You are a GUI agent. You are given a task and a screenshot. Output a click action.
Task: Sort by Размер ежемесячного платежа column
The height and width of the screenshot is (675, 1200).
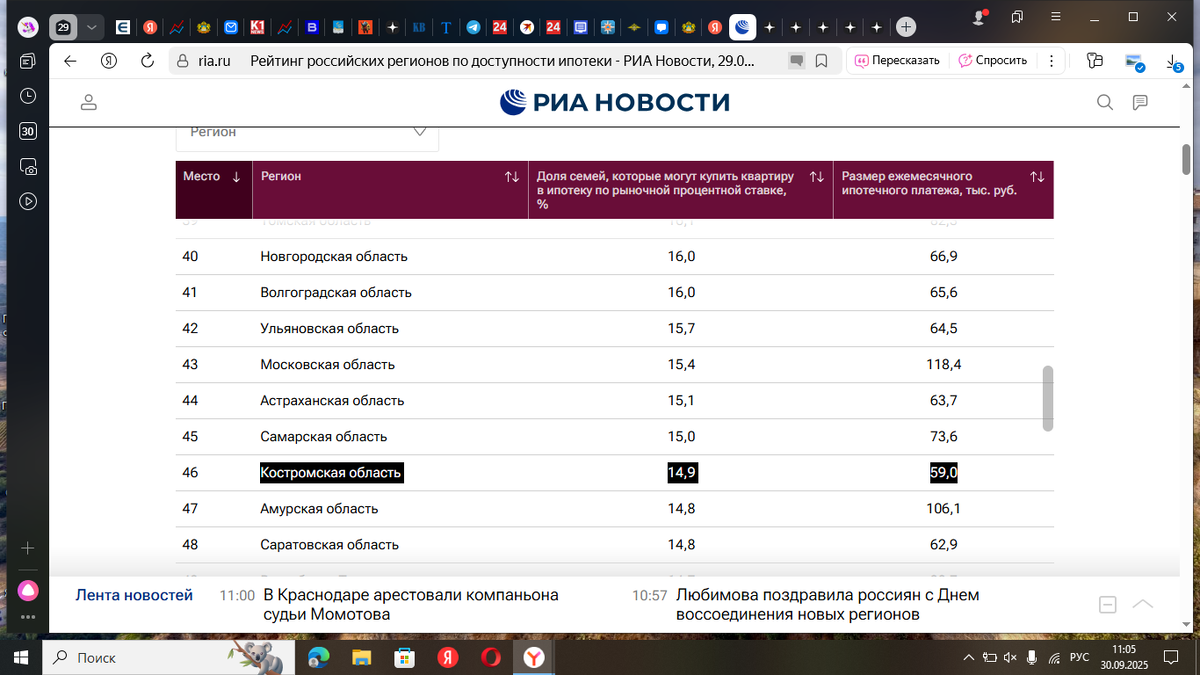tap(1037, 177)
